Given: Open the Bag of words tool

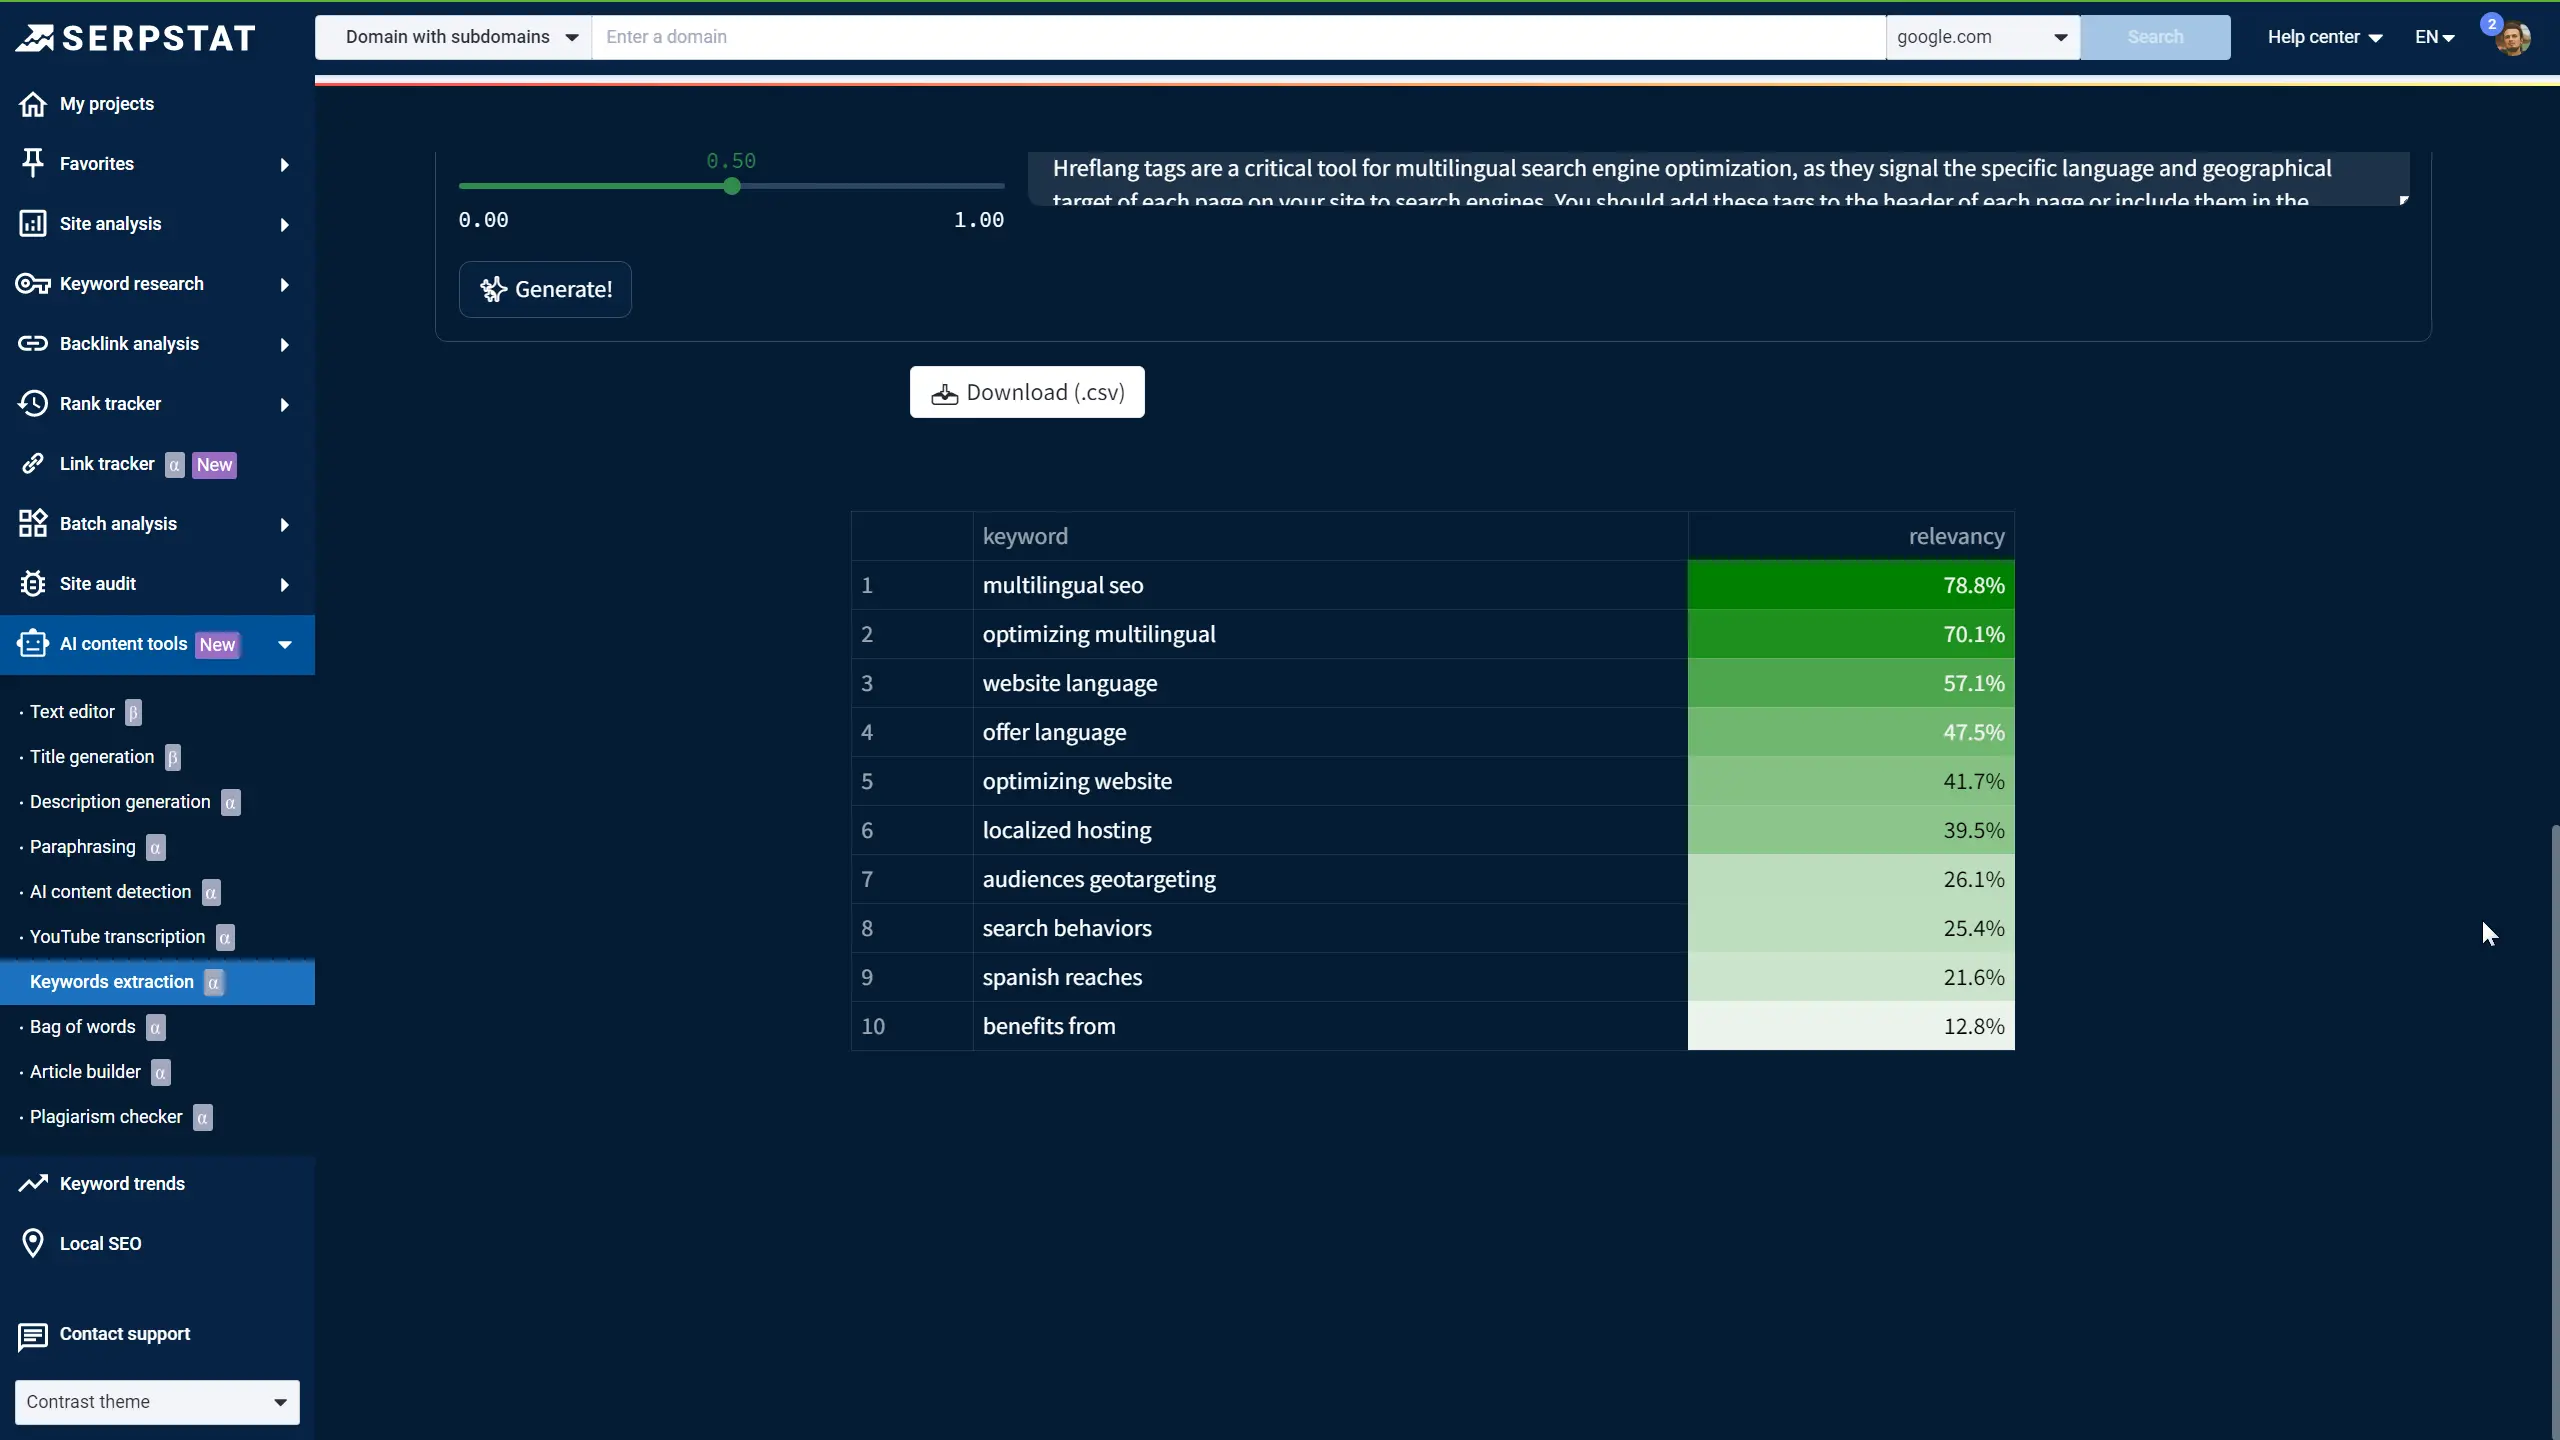Looking at the screenshot, I should (82, 1027).
